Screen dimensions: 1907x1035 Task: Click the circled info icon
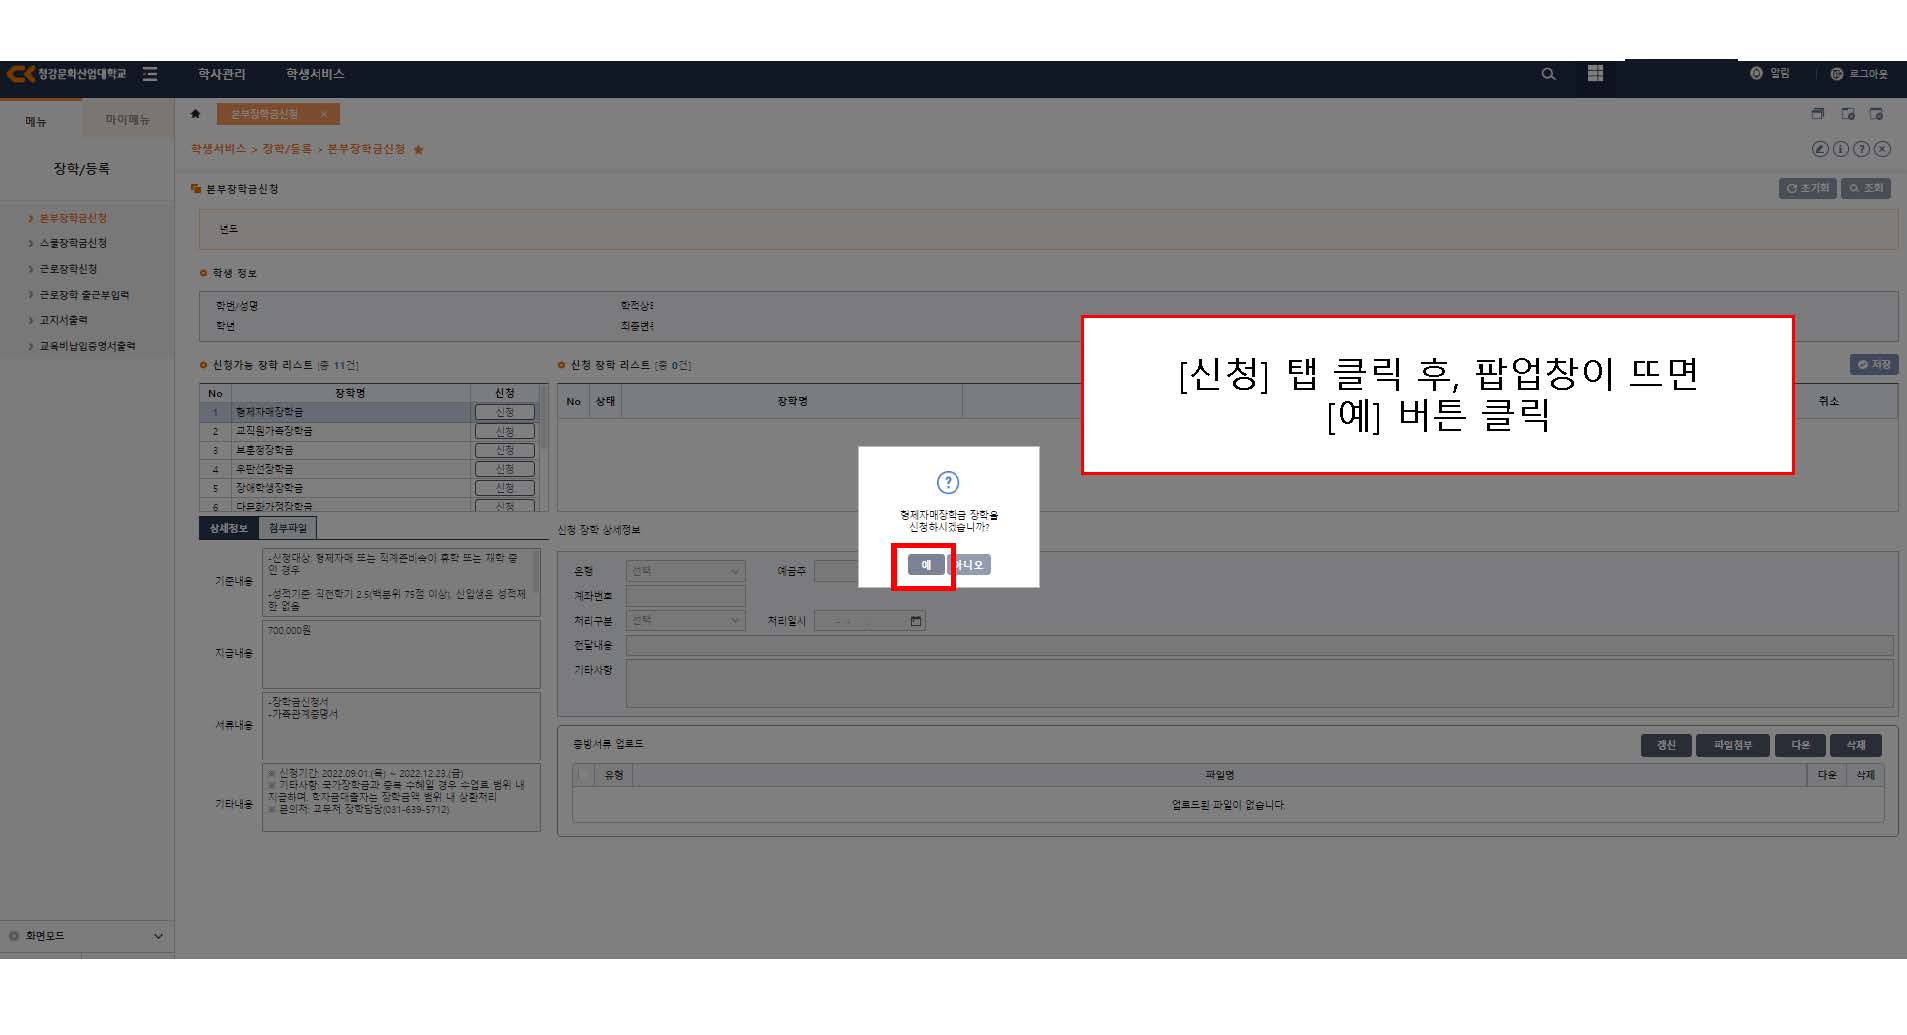(x=1840, y=149)
